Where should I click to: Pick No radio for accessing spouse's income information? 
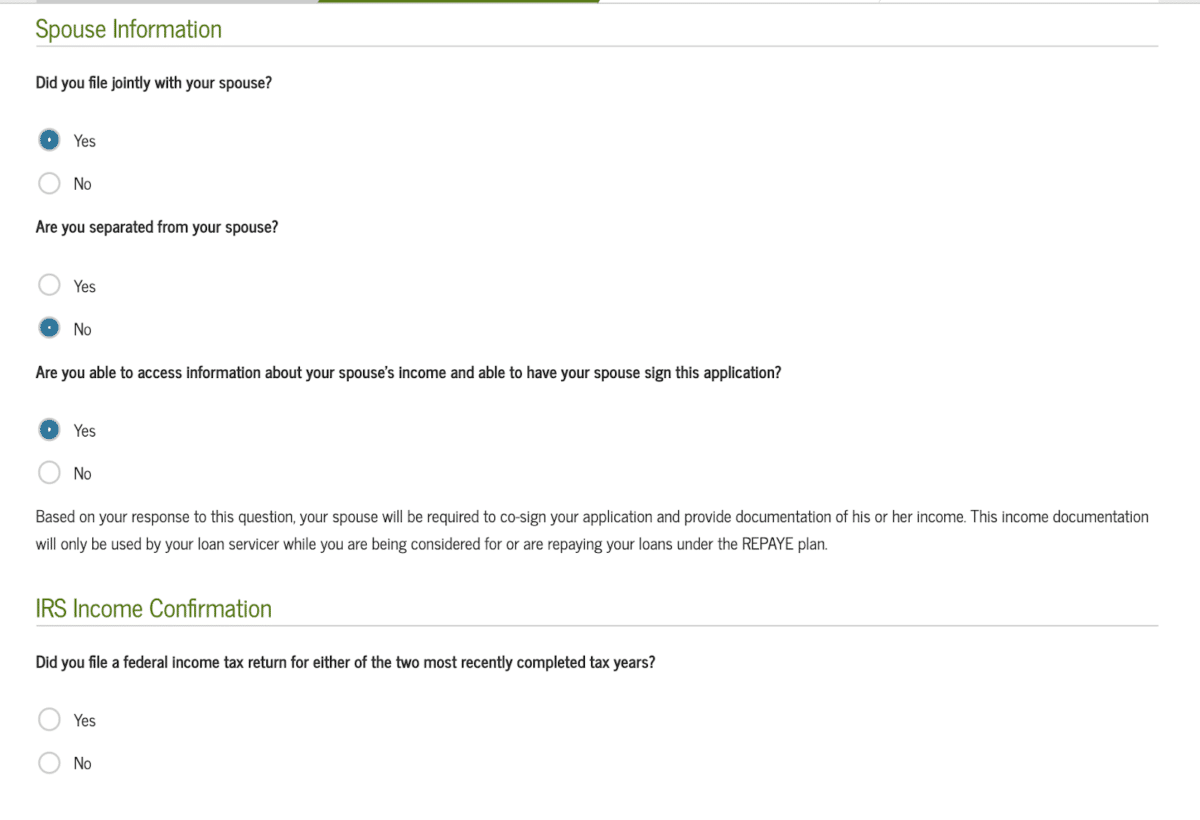point(49,473)
